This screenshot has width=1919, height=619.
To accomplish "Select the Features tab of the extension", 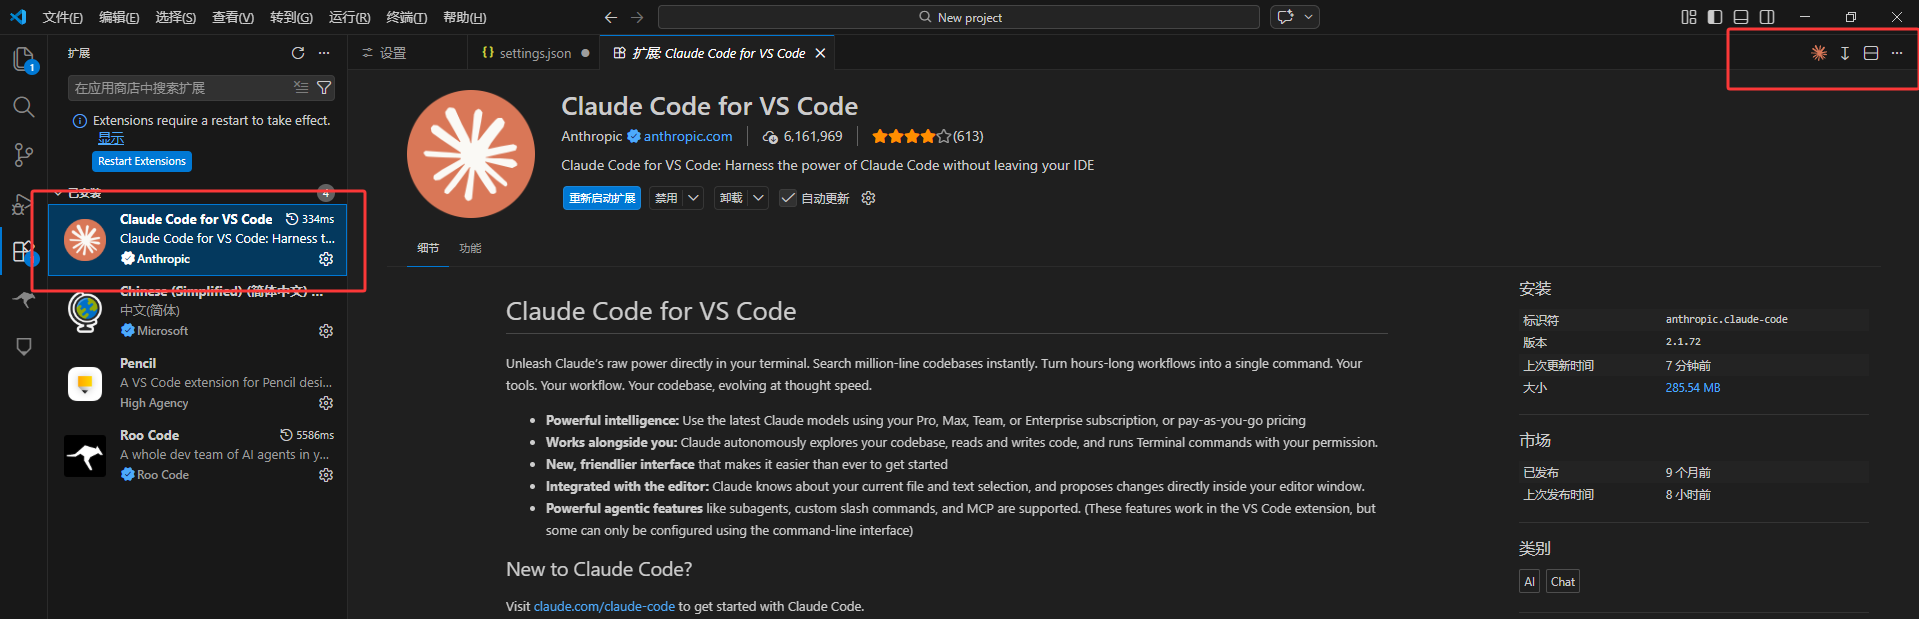I will [470, 248].
